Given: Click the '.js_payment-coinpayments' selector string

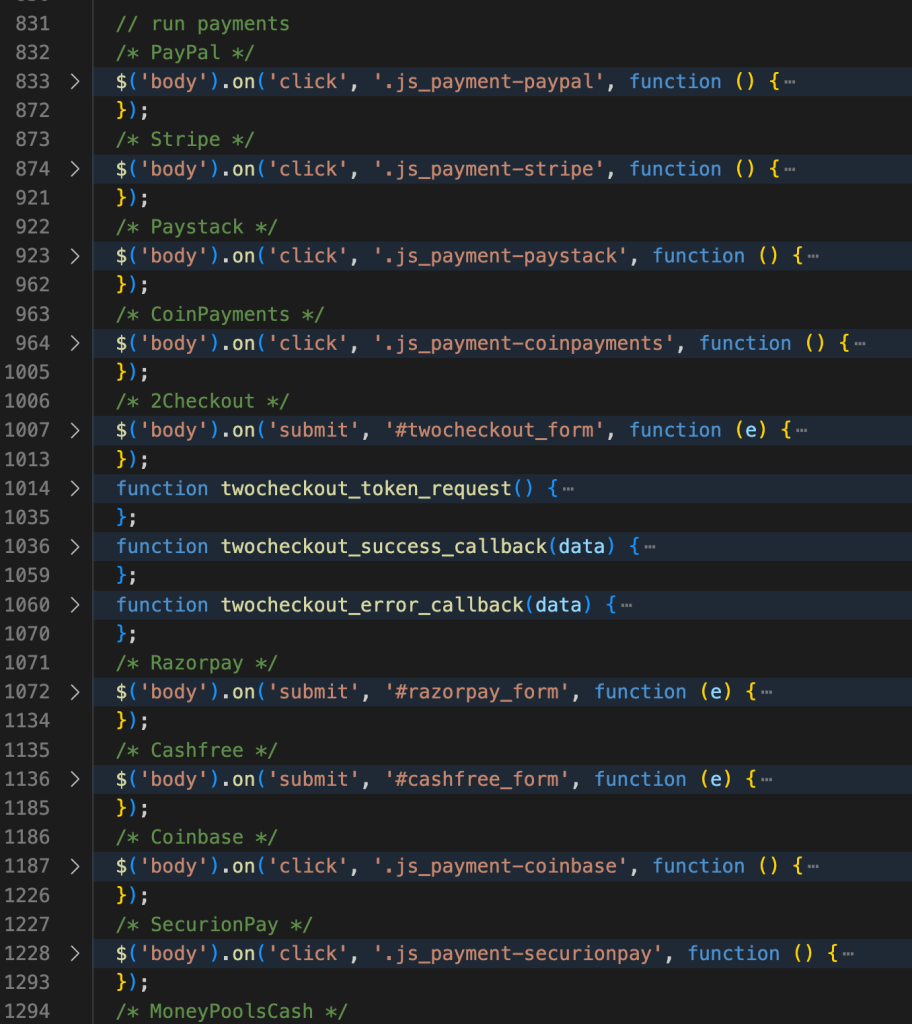Looking at the screenshot, I should pos(523,344).
